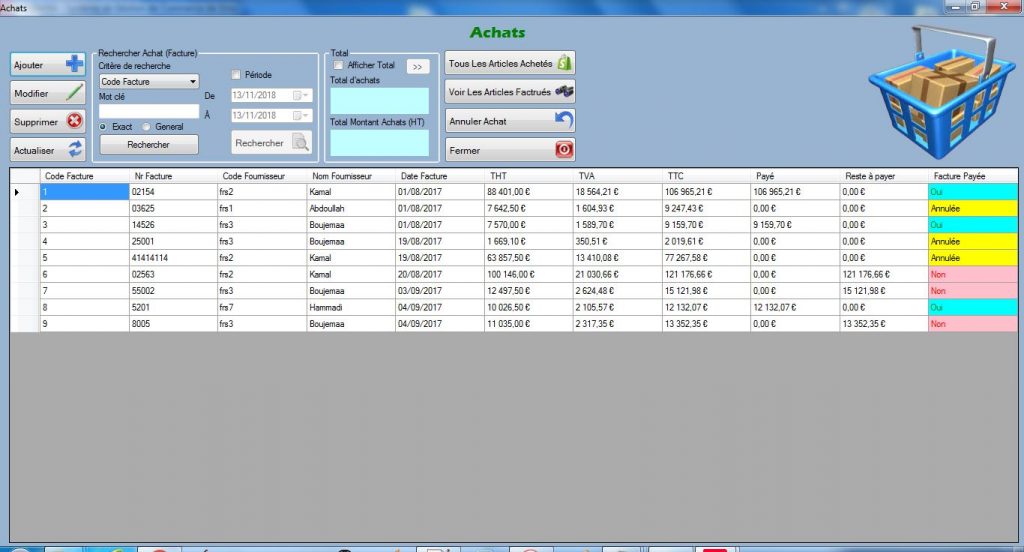Screen dimensions: 1024x552
Task: Click the blue plus Ajouter icon
Action: [x=74, y=65]
